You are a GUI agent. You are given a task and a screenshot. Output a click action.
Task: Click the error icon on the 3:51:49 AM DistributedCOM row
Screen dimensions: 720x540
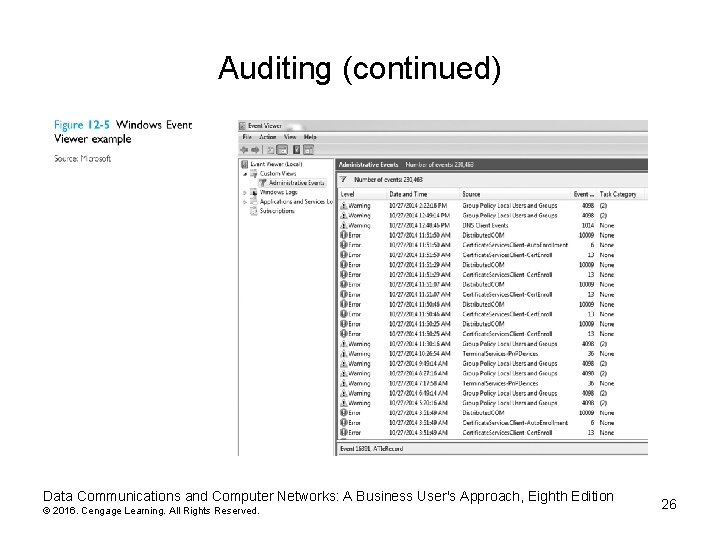tap(343, 412)
